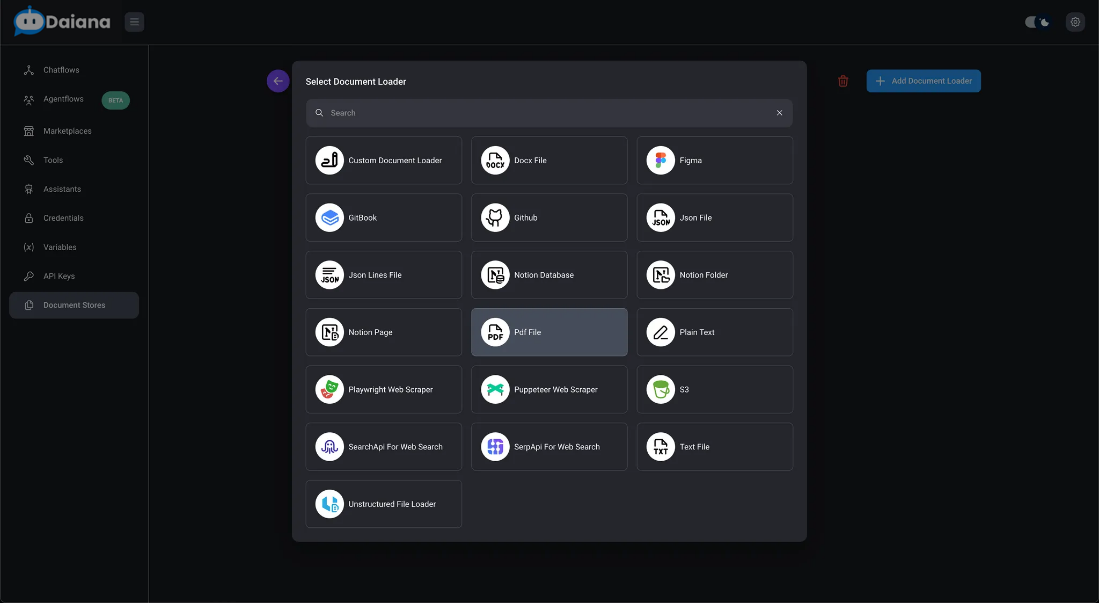
Task: Choose the Github loader icon
Action: (495, 218)
